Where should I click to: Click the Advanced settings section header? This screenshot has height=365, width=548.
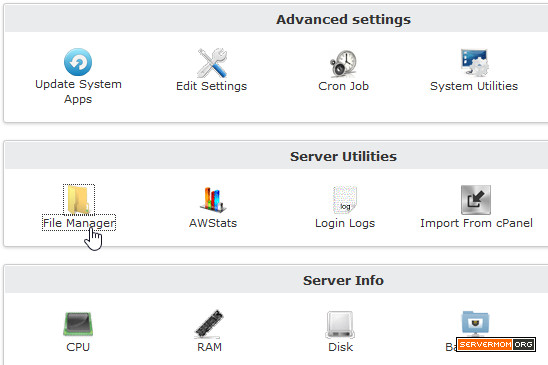[x=343, y=20]
